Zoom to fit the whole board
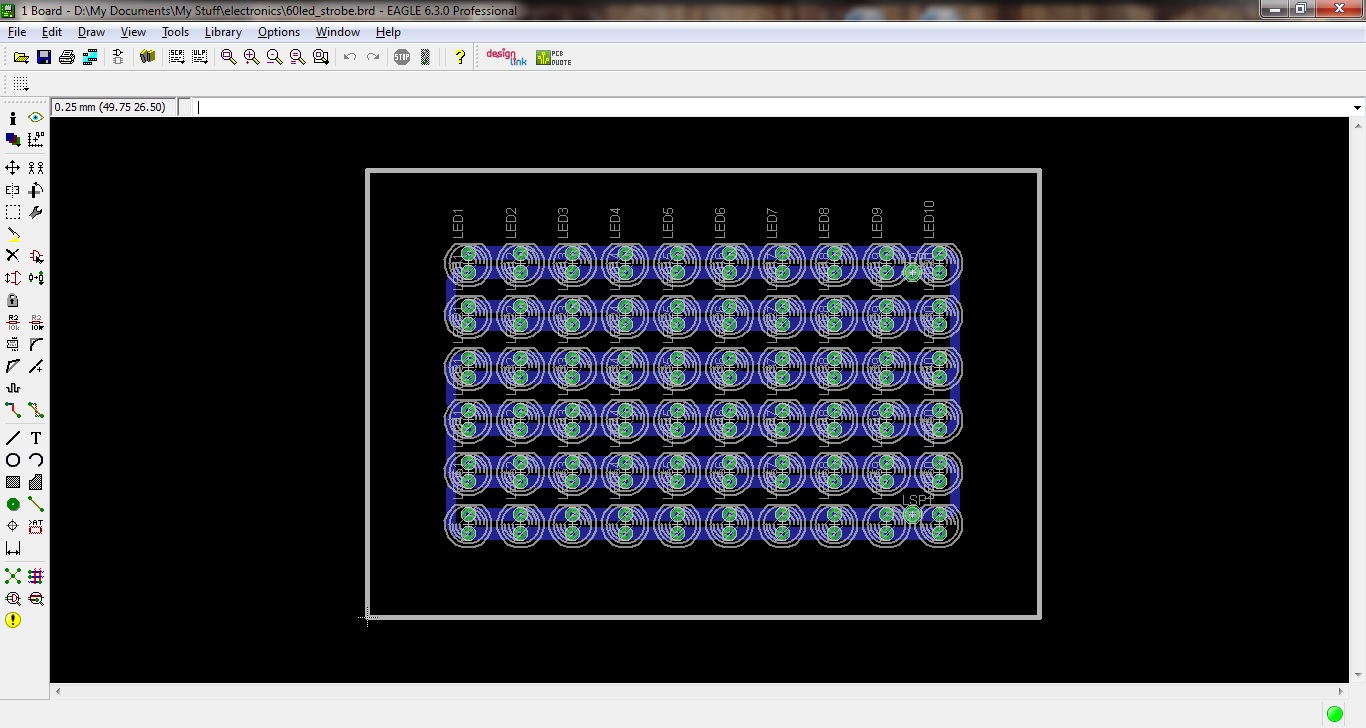The height and width of the screenshot is (728, 1366). 226,57
